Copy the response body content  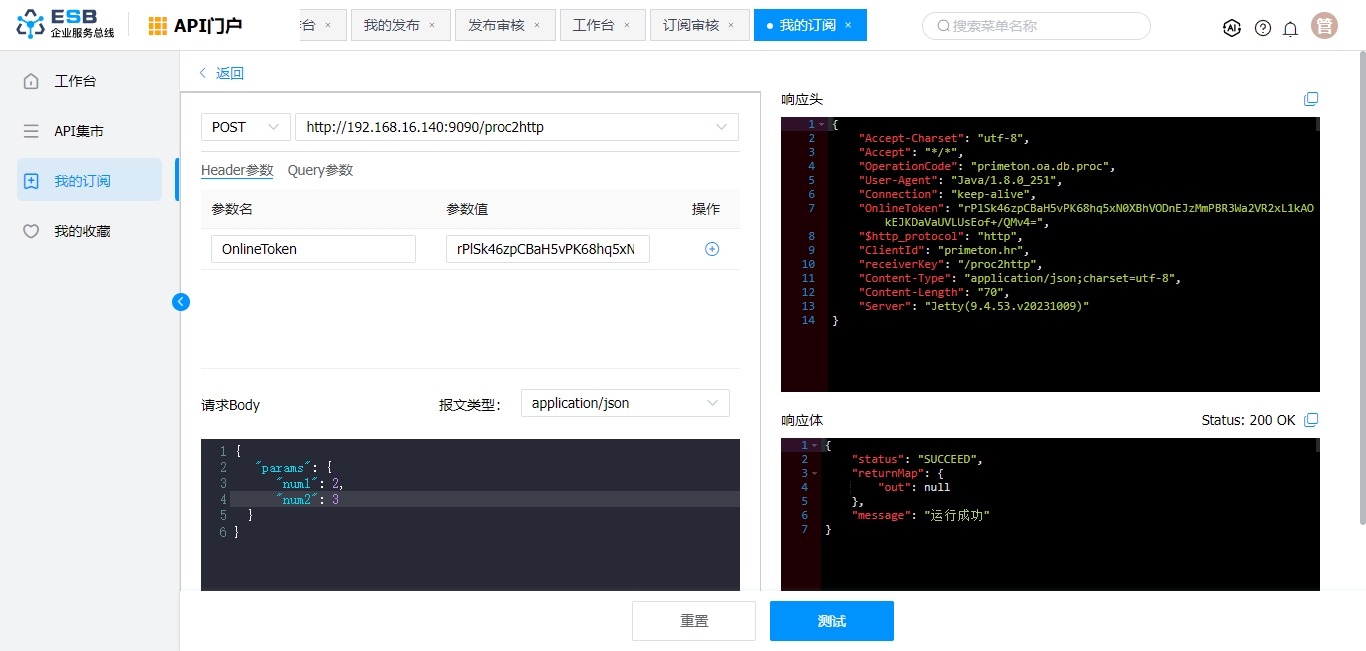coord(1312,420)
